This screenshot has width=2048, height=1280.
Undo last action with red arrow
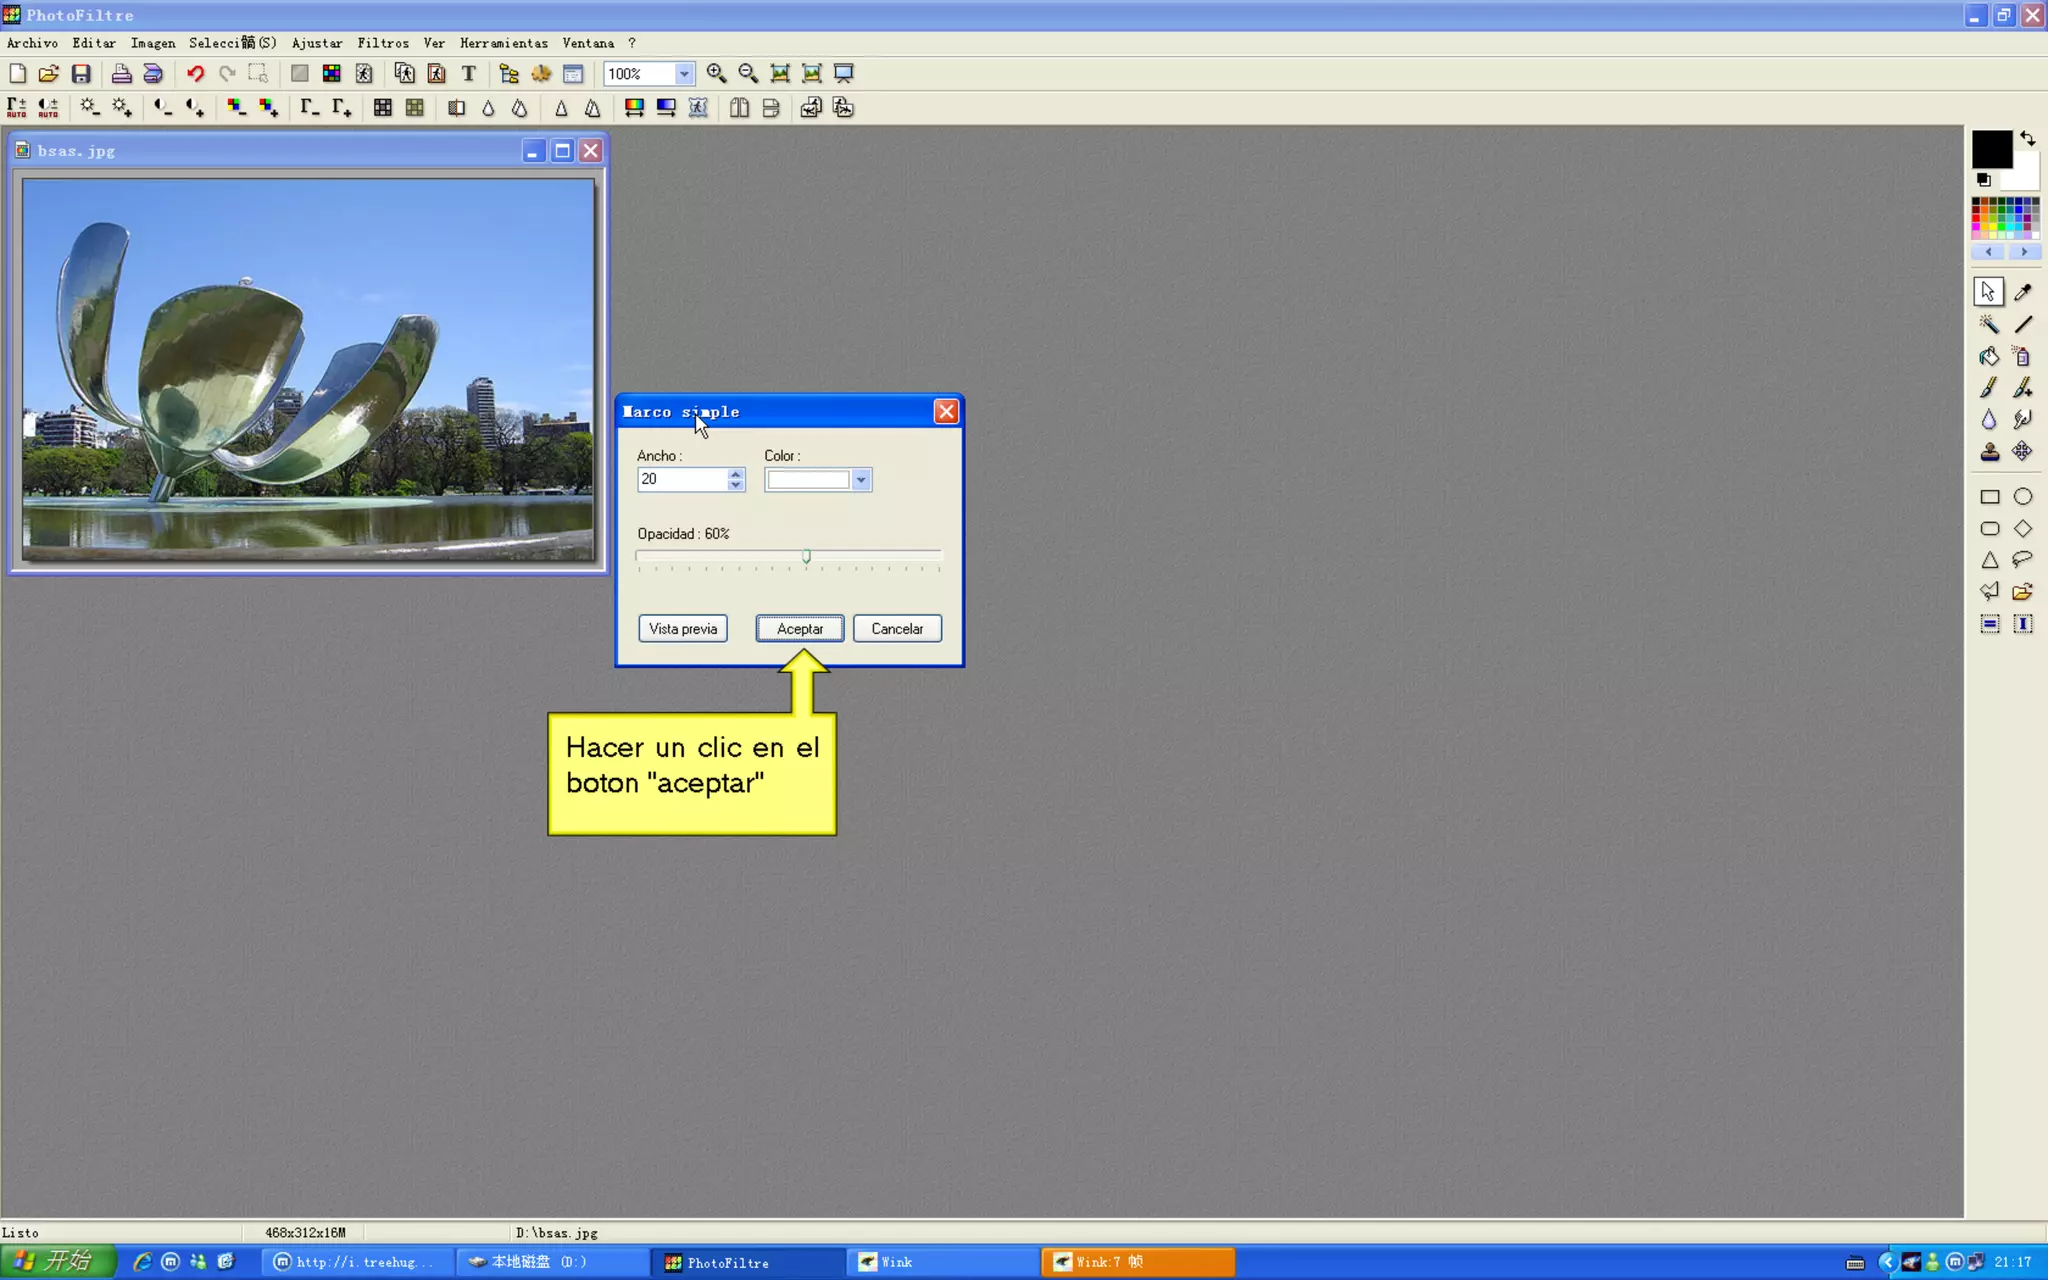click(x=195, y=73)
